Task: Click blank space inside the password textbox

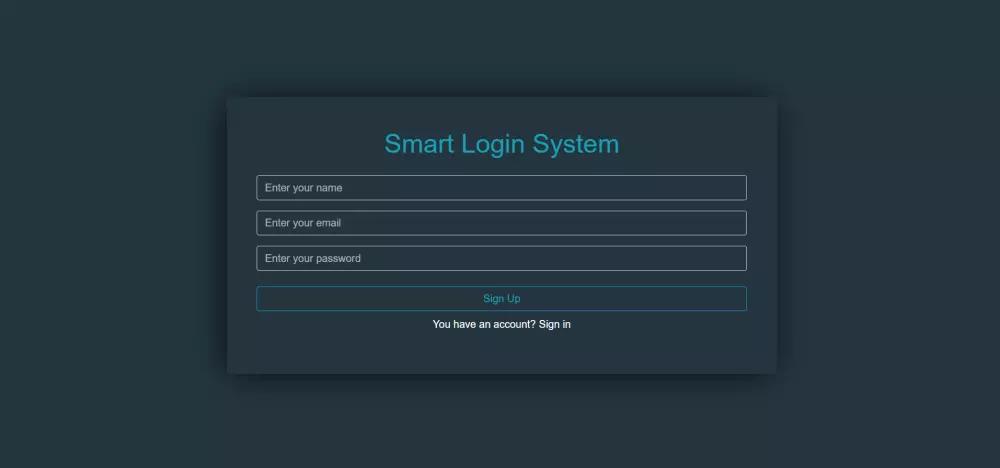Action: tap(574, 258)
